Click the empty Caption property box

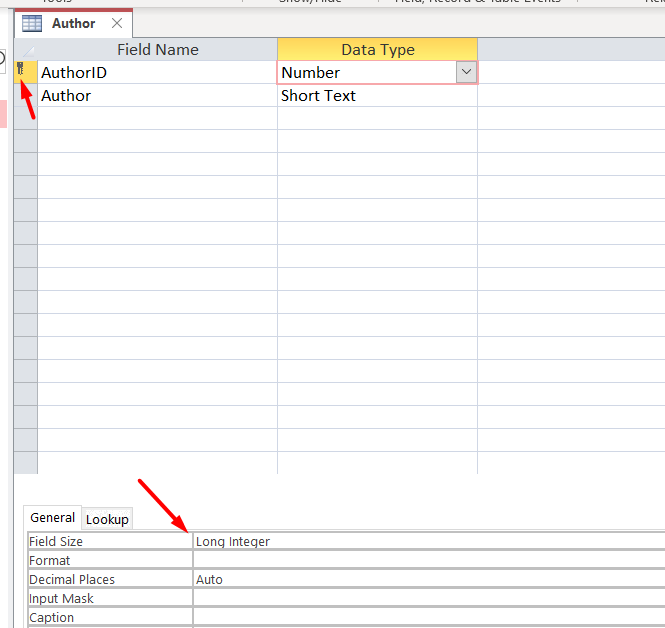[428, 617]
